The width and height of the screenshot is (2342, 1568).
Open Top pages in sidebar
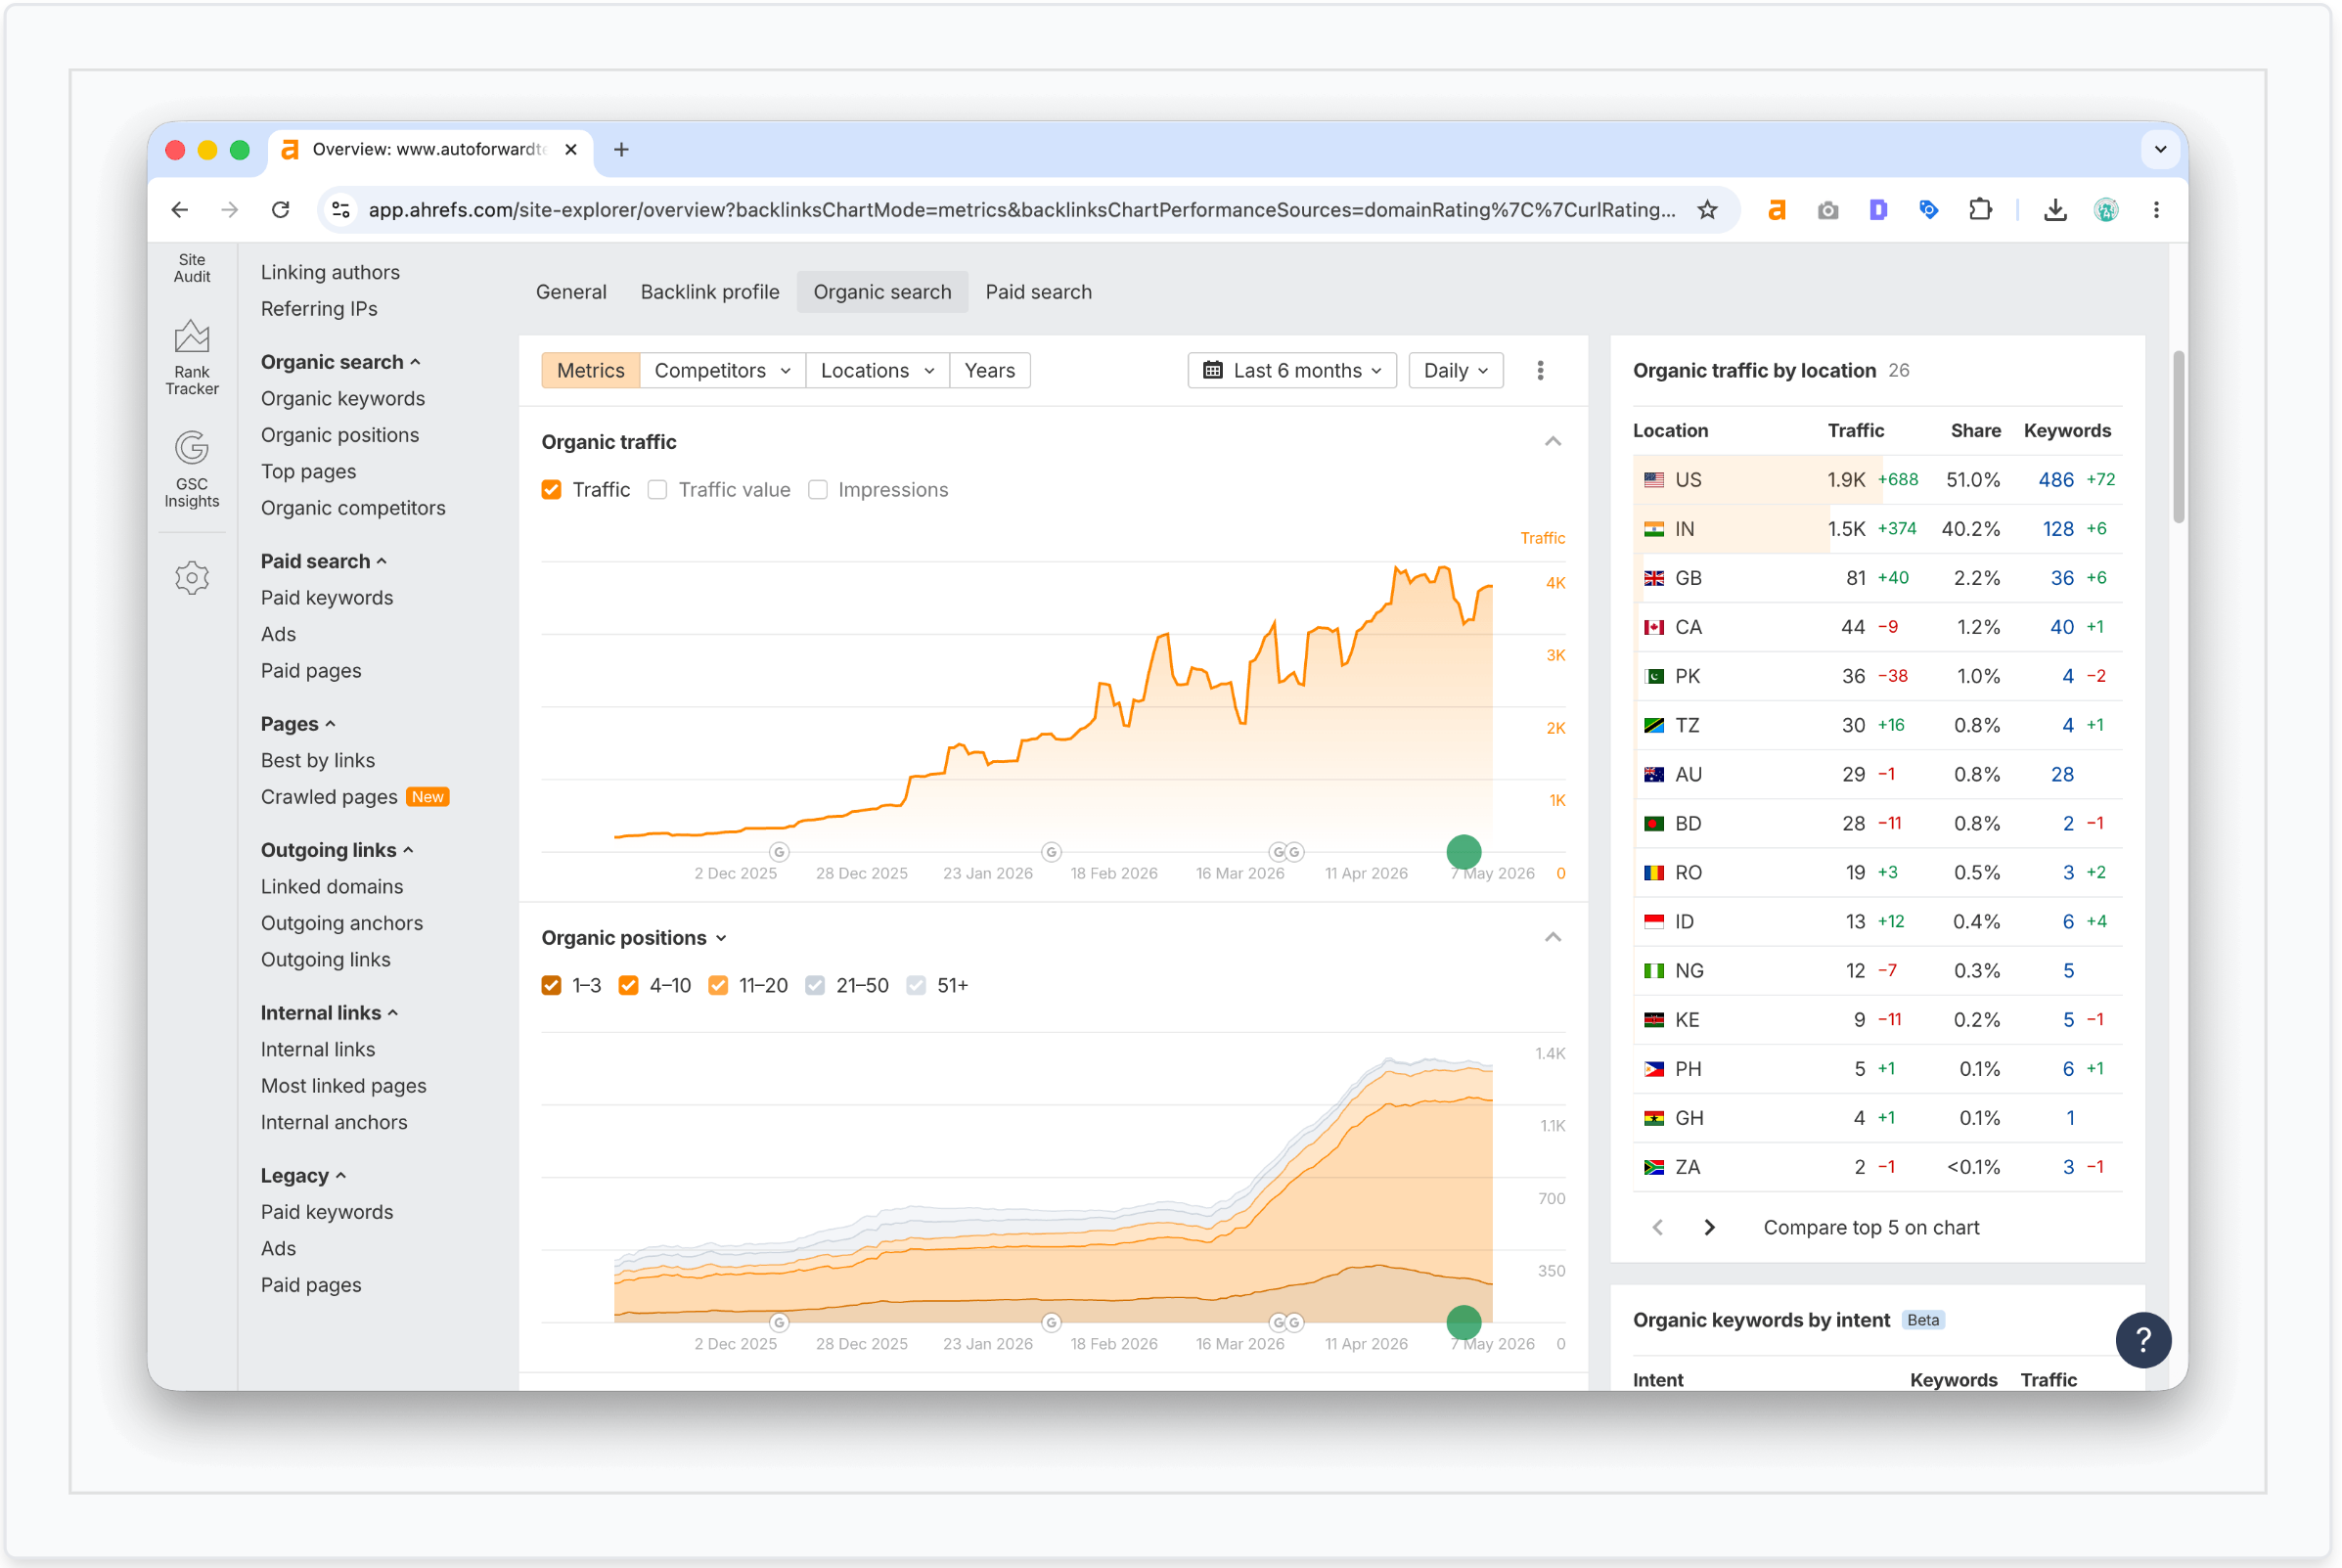(308, 472)
